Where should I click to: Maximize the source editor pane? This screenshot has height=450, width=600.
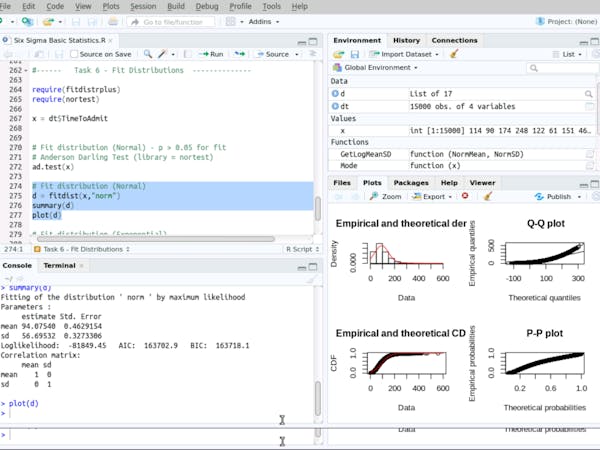click(313, 41)
